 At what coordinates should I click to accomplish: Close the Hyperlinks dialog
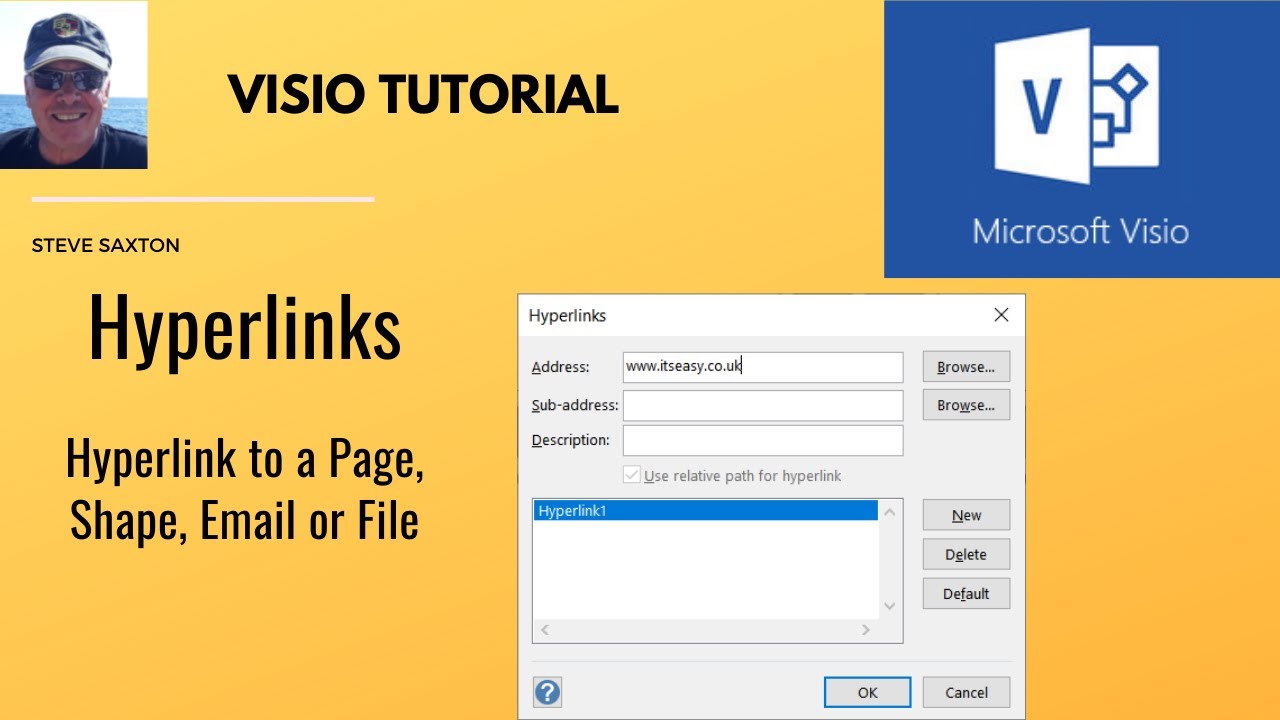[1001, 315]
